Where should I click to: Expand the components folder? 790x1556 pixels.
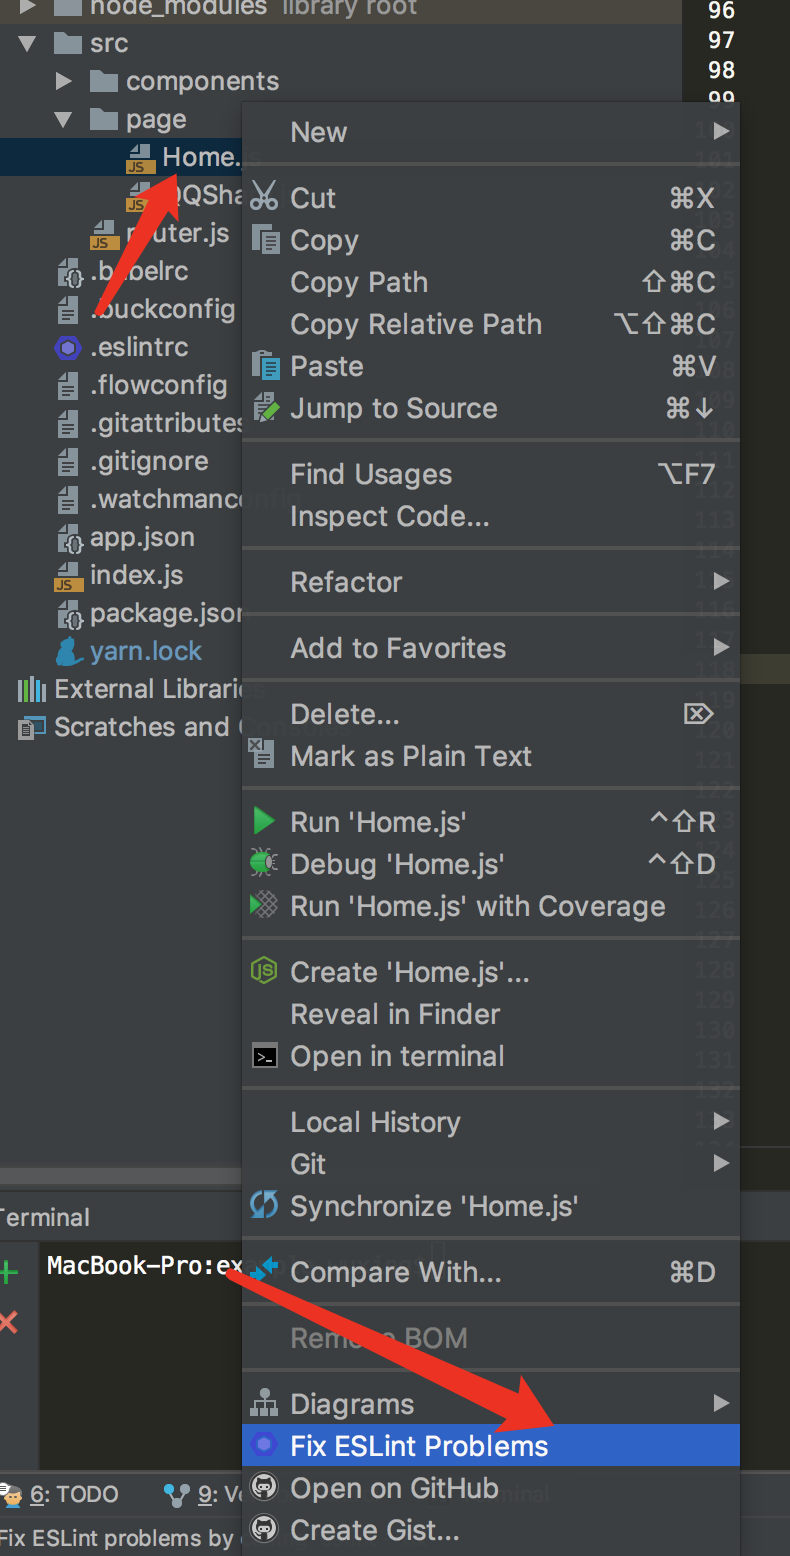point(64,81)
